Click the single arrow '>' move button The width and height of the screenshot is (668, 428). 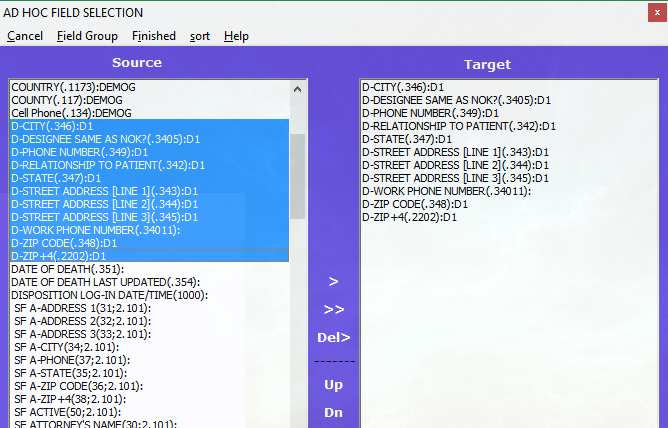click(x=333, y=282)
